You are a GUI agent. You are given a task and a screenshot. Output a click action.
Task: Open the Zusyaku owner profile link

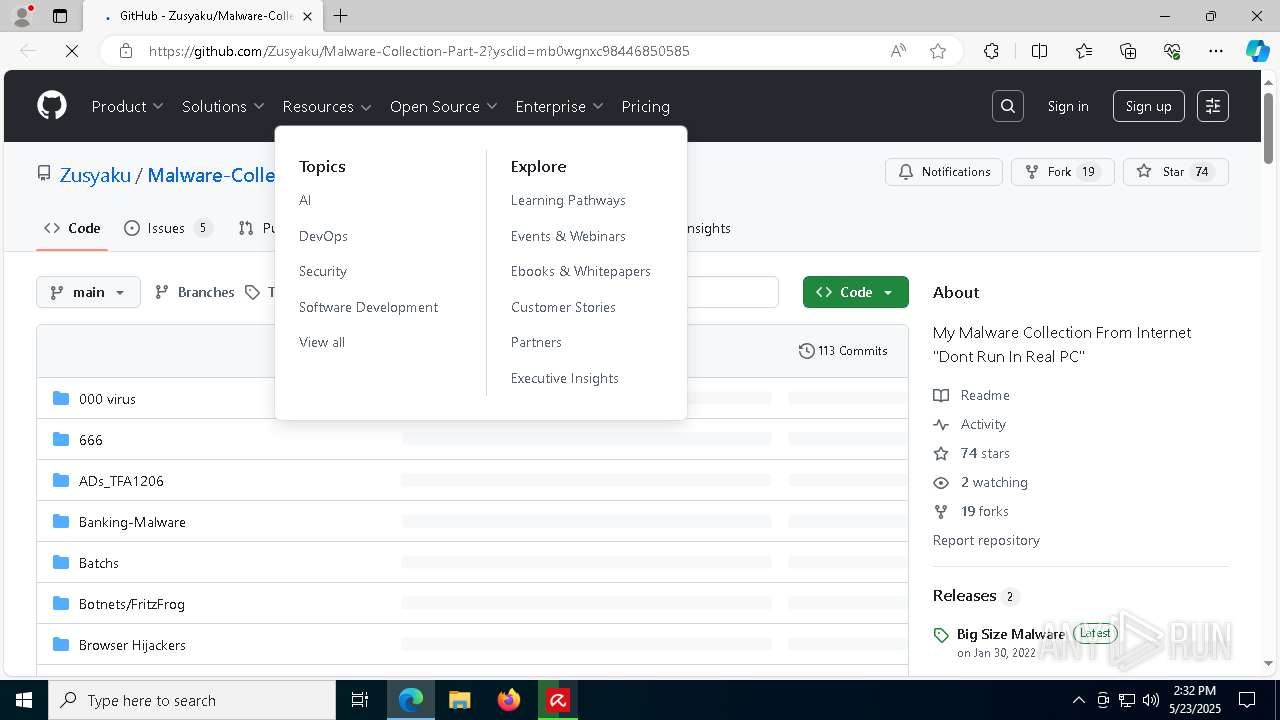95,175
